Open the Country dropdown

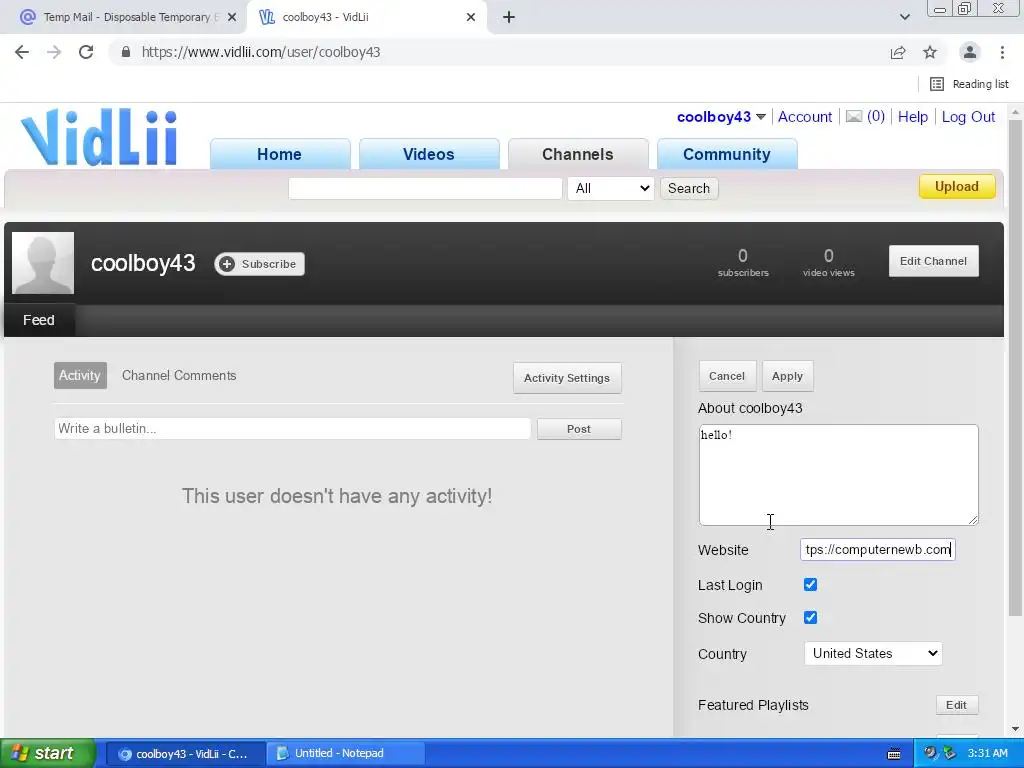click(x=873, y=653)
